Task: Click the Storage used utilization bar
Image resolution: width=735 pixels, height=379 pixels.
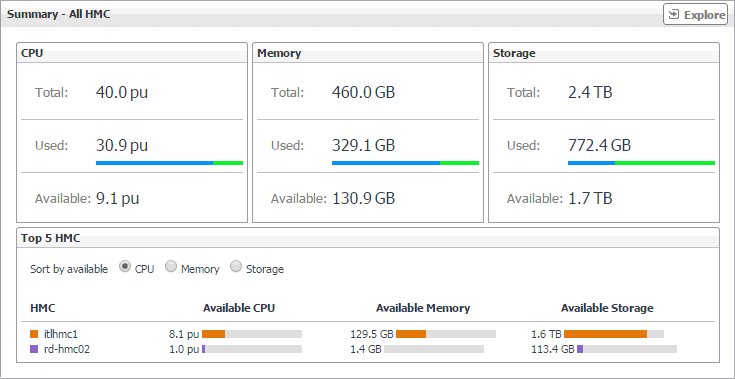Action: click(641, 163)
